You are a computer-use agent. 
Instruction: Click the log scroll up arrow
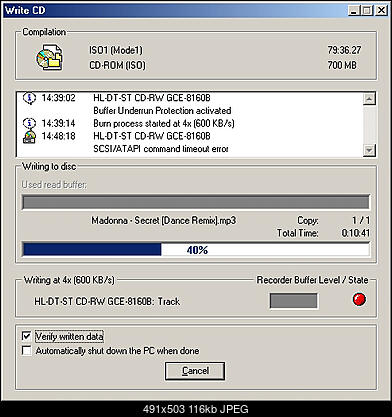369,99
